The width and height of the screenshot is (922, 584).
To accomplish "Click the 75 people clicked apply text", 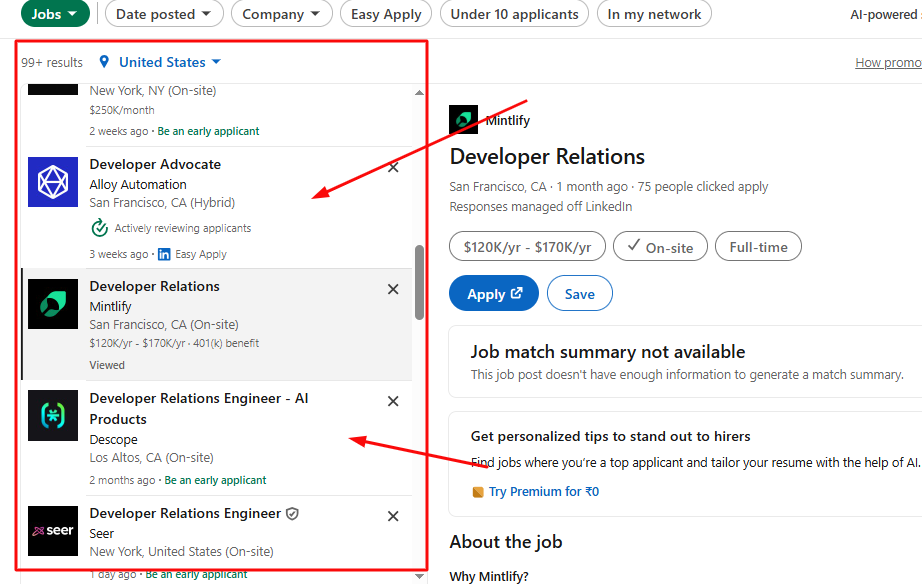I will [703, 186].
